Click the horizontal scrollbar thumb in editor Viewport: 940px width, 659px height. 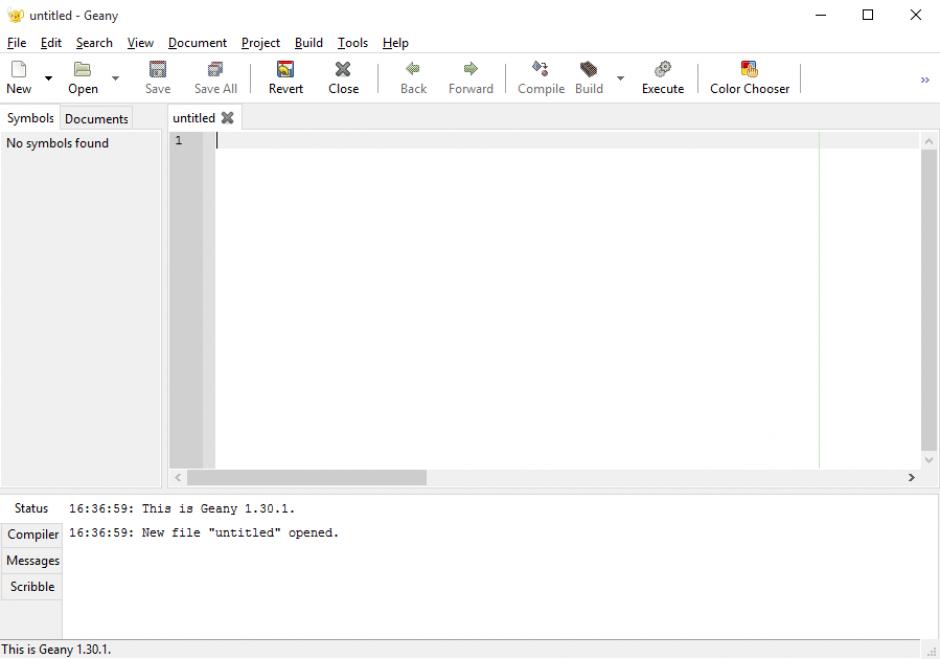click(x=306, y=477)
